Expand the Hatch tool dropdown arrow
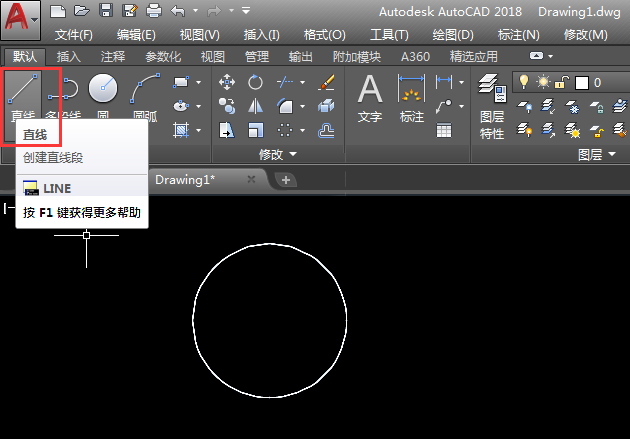630x439 pixels. coord(198,131)
